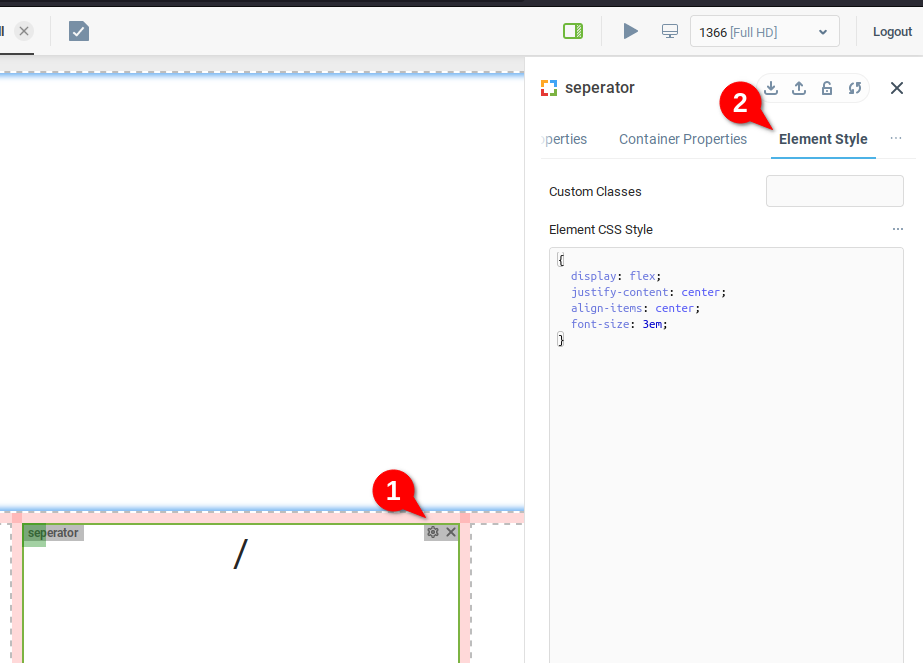Select the Element Style tab
The width and height of the screenshot is (923, 663).
coord(823,139)
